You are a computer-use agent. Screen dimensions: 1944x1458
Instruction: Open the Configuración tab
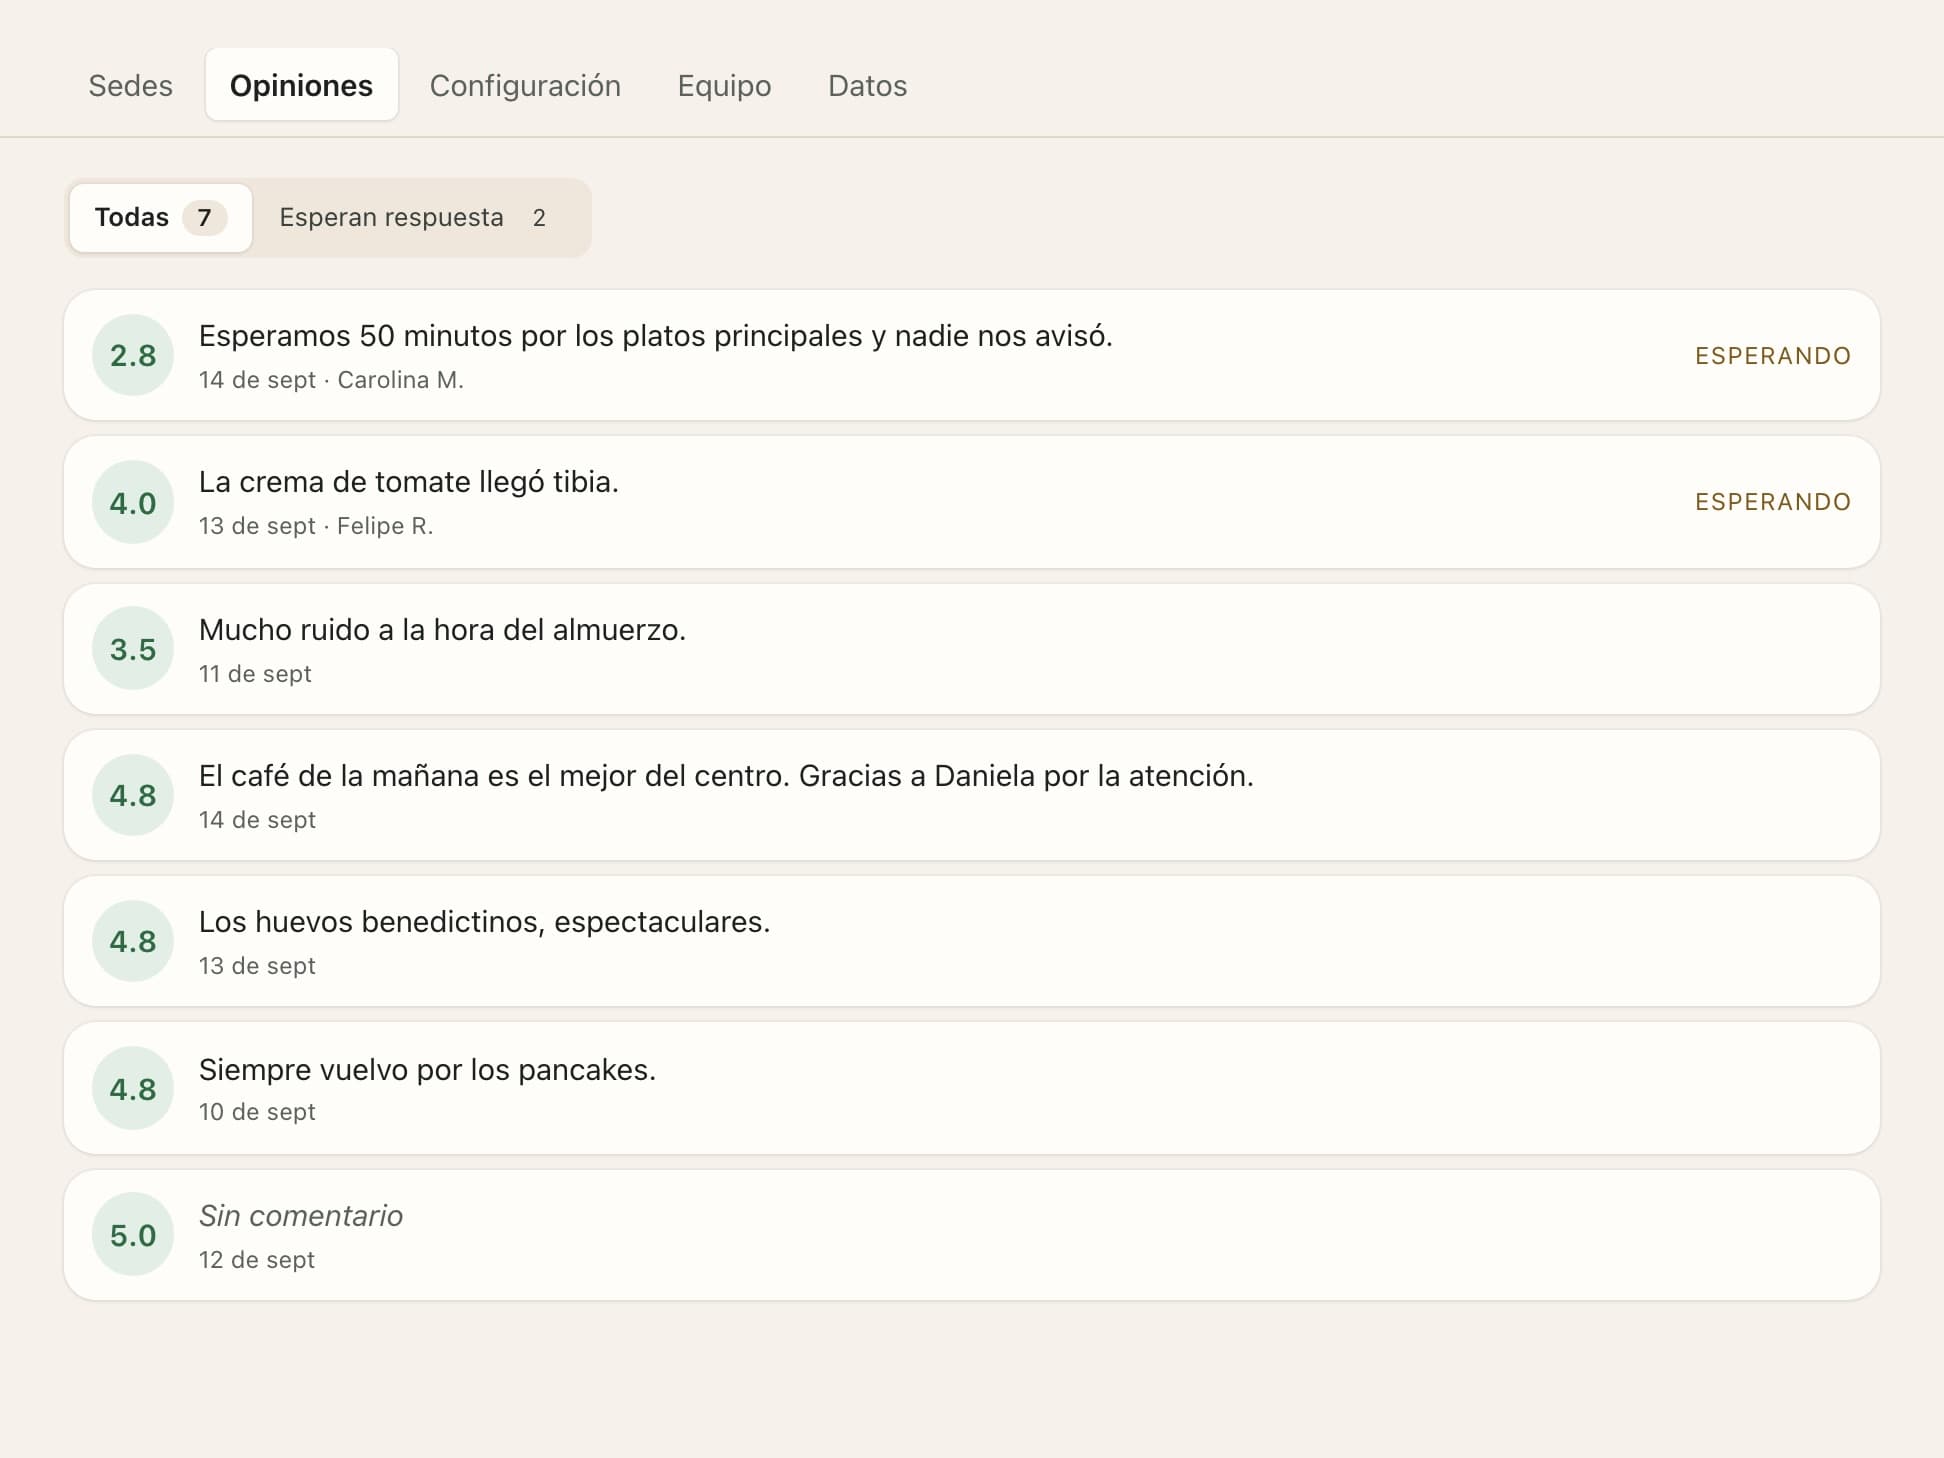click(525, 86)
